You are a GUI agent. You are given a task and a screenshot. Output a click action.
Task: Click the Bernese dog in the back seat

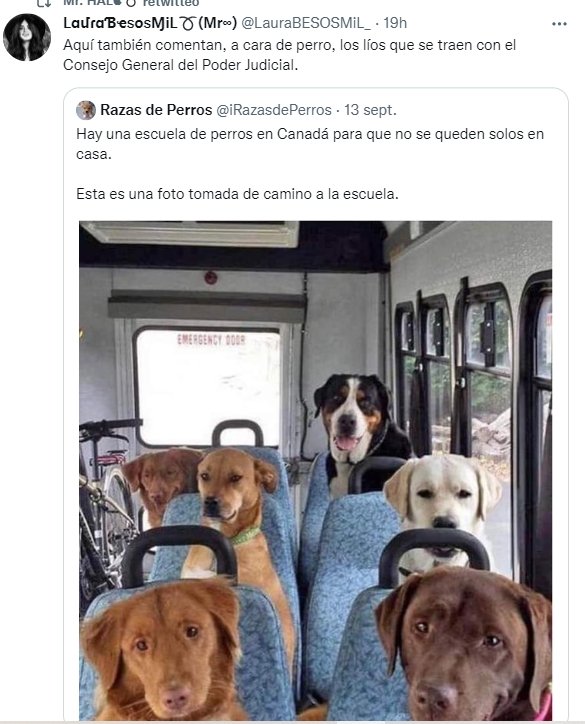(x=359, y=425)
